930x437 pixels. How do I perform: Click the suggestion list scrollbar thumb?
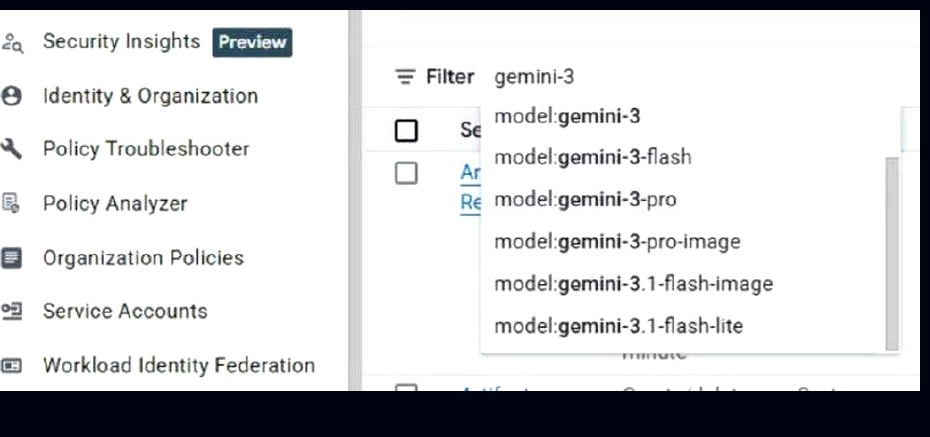pyautogui.click(x=892, y=254)
